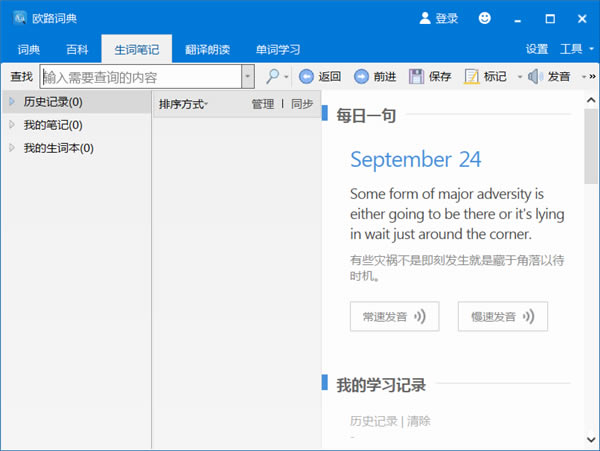Switch to the 翻译朗读 tab
The height and width of the screenshot is (451, 600).
207,49
